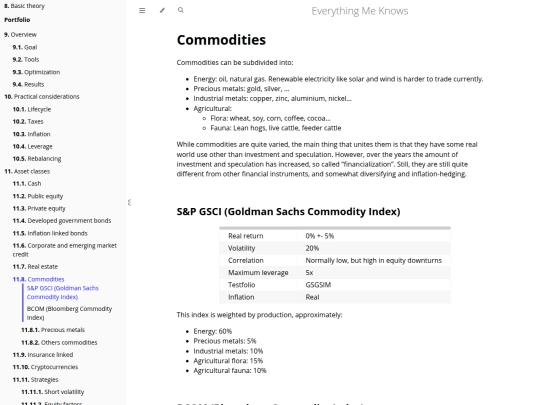This screenshot has height=405, width=540.
Task: Select the Fauna: Lean hogs list item
Action: coord(276,128)
